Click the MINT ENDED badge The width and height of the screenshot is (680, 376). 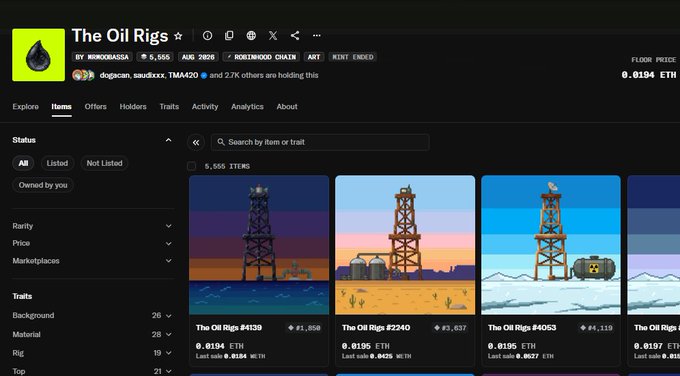pos(353,57)
